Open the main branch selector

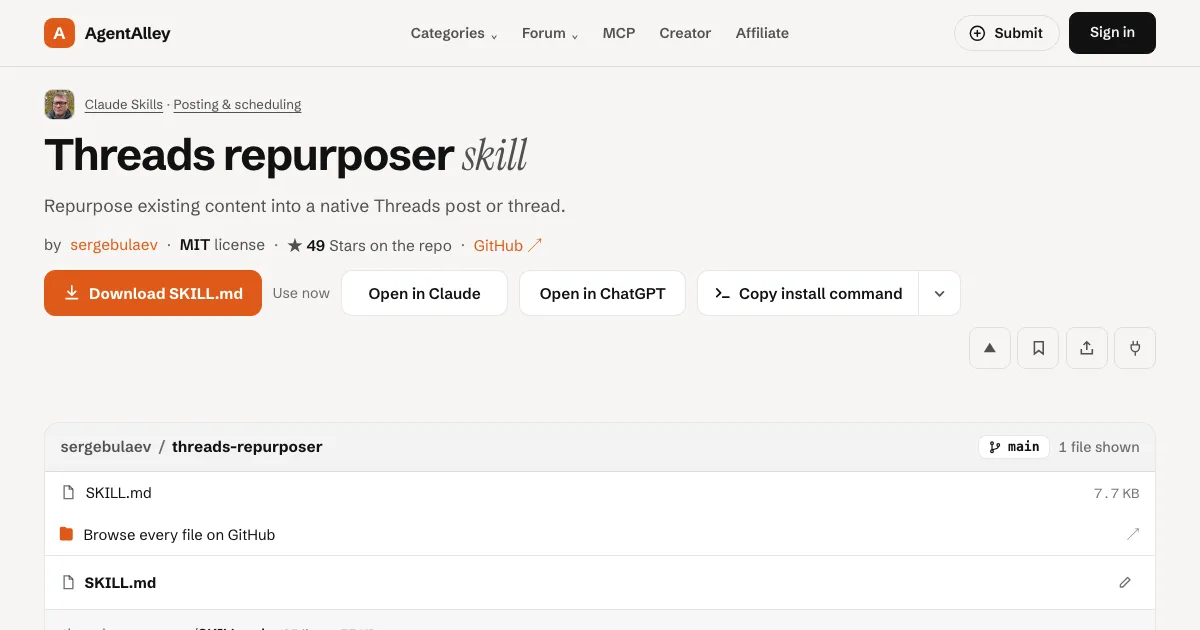point(1014,447)
